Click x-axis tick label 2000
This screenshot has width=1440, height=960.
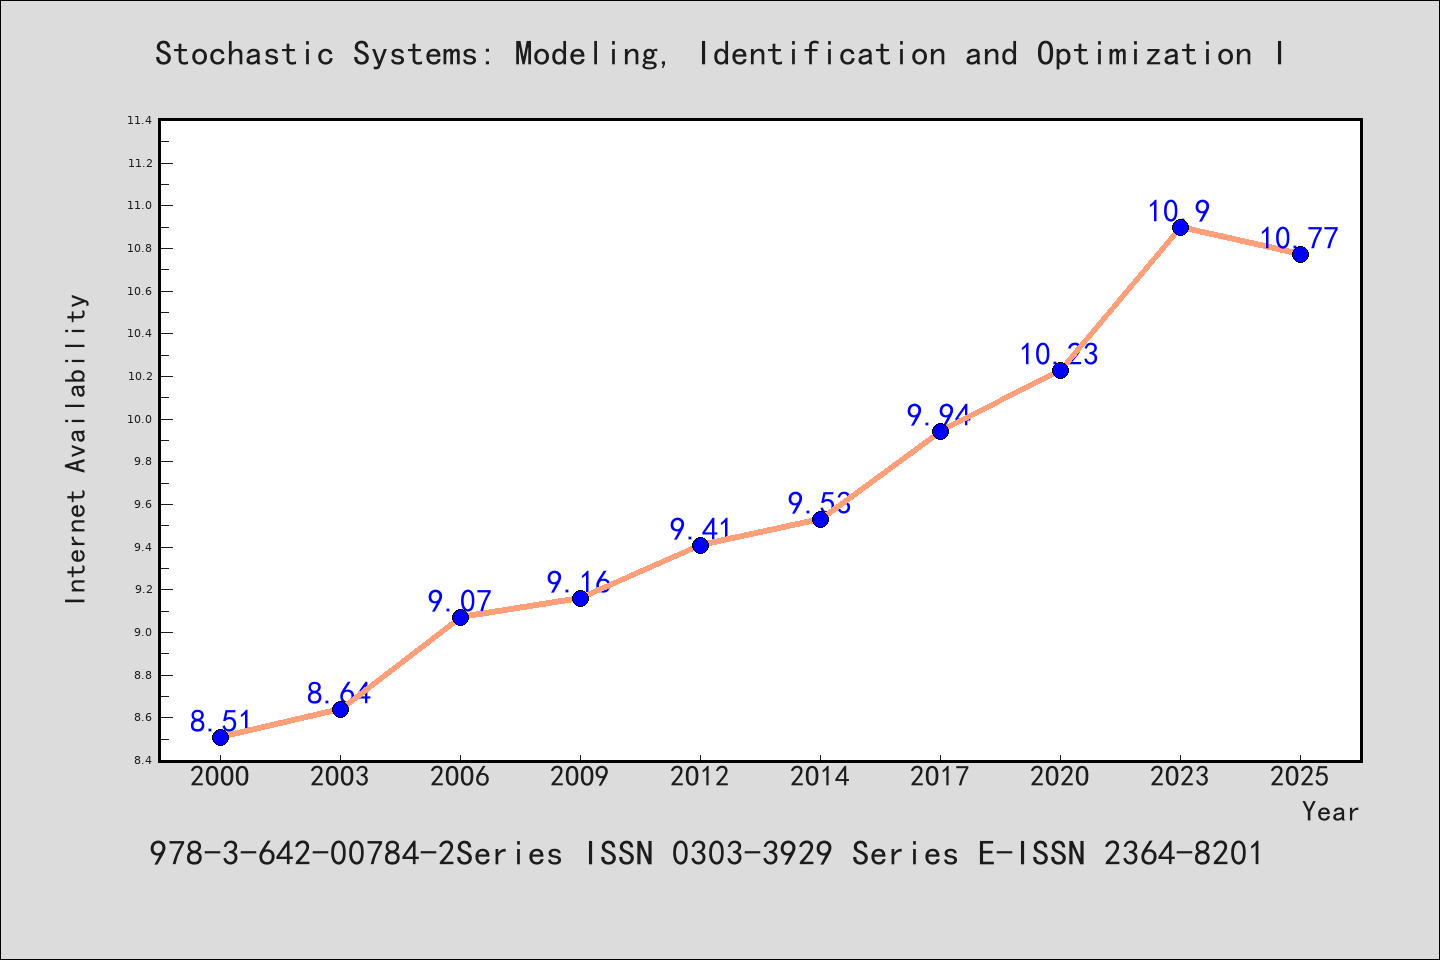pos(220,777)
